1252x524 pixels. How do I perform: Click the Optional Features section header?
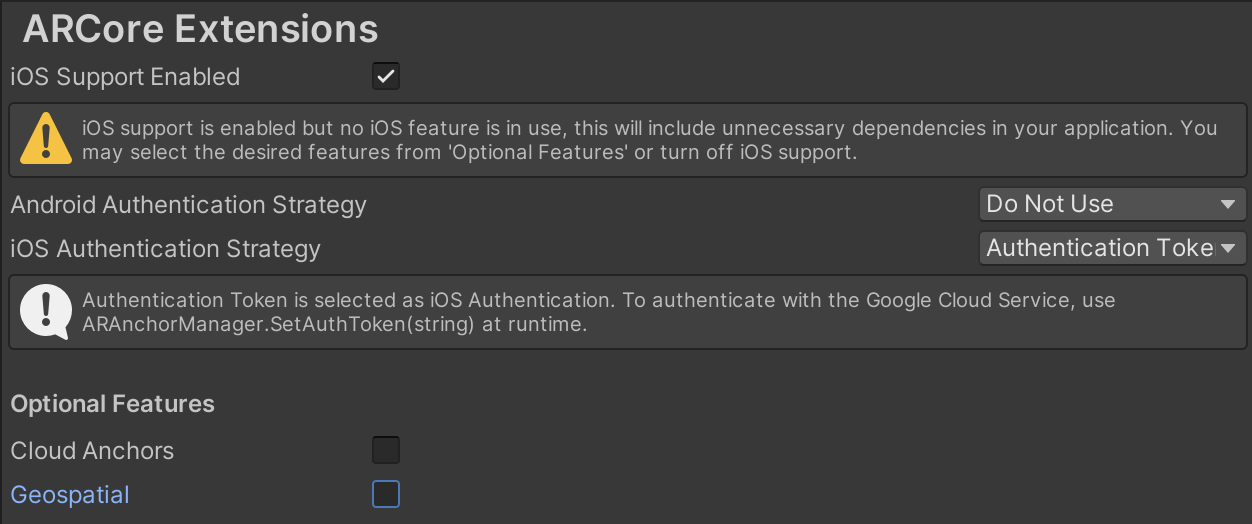click(x=112, y=404)
